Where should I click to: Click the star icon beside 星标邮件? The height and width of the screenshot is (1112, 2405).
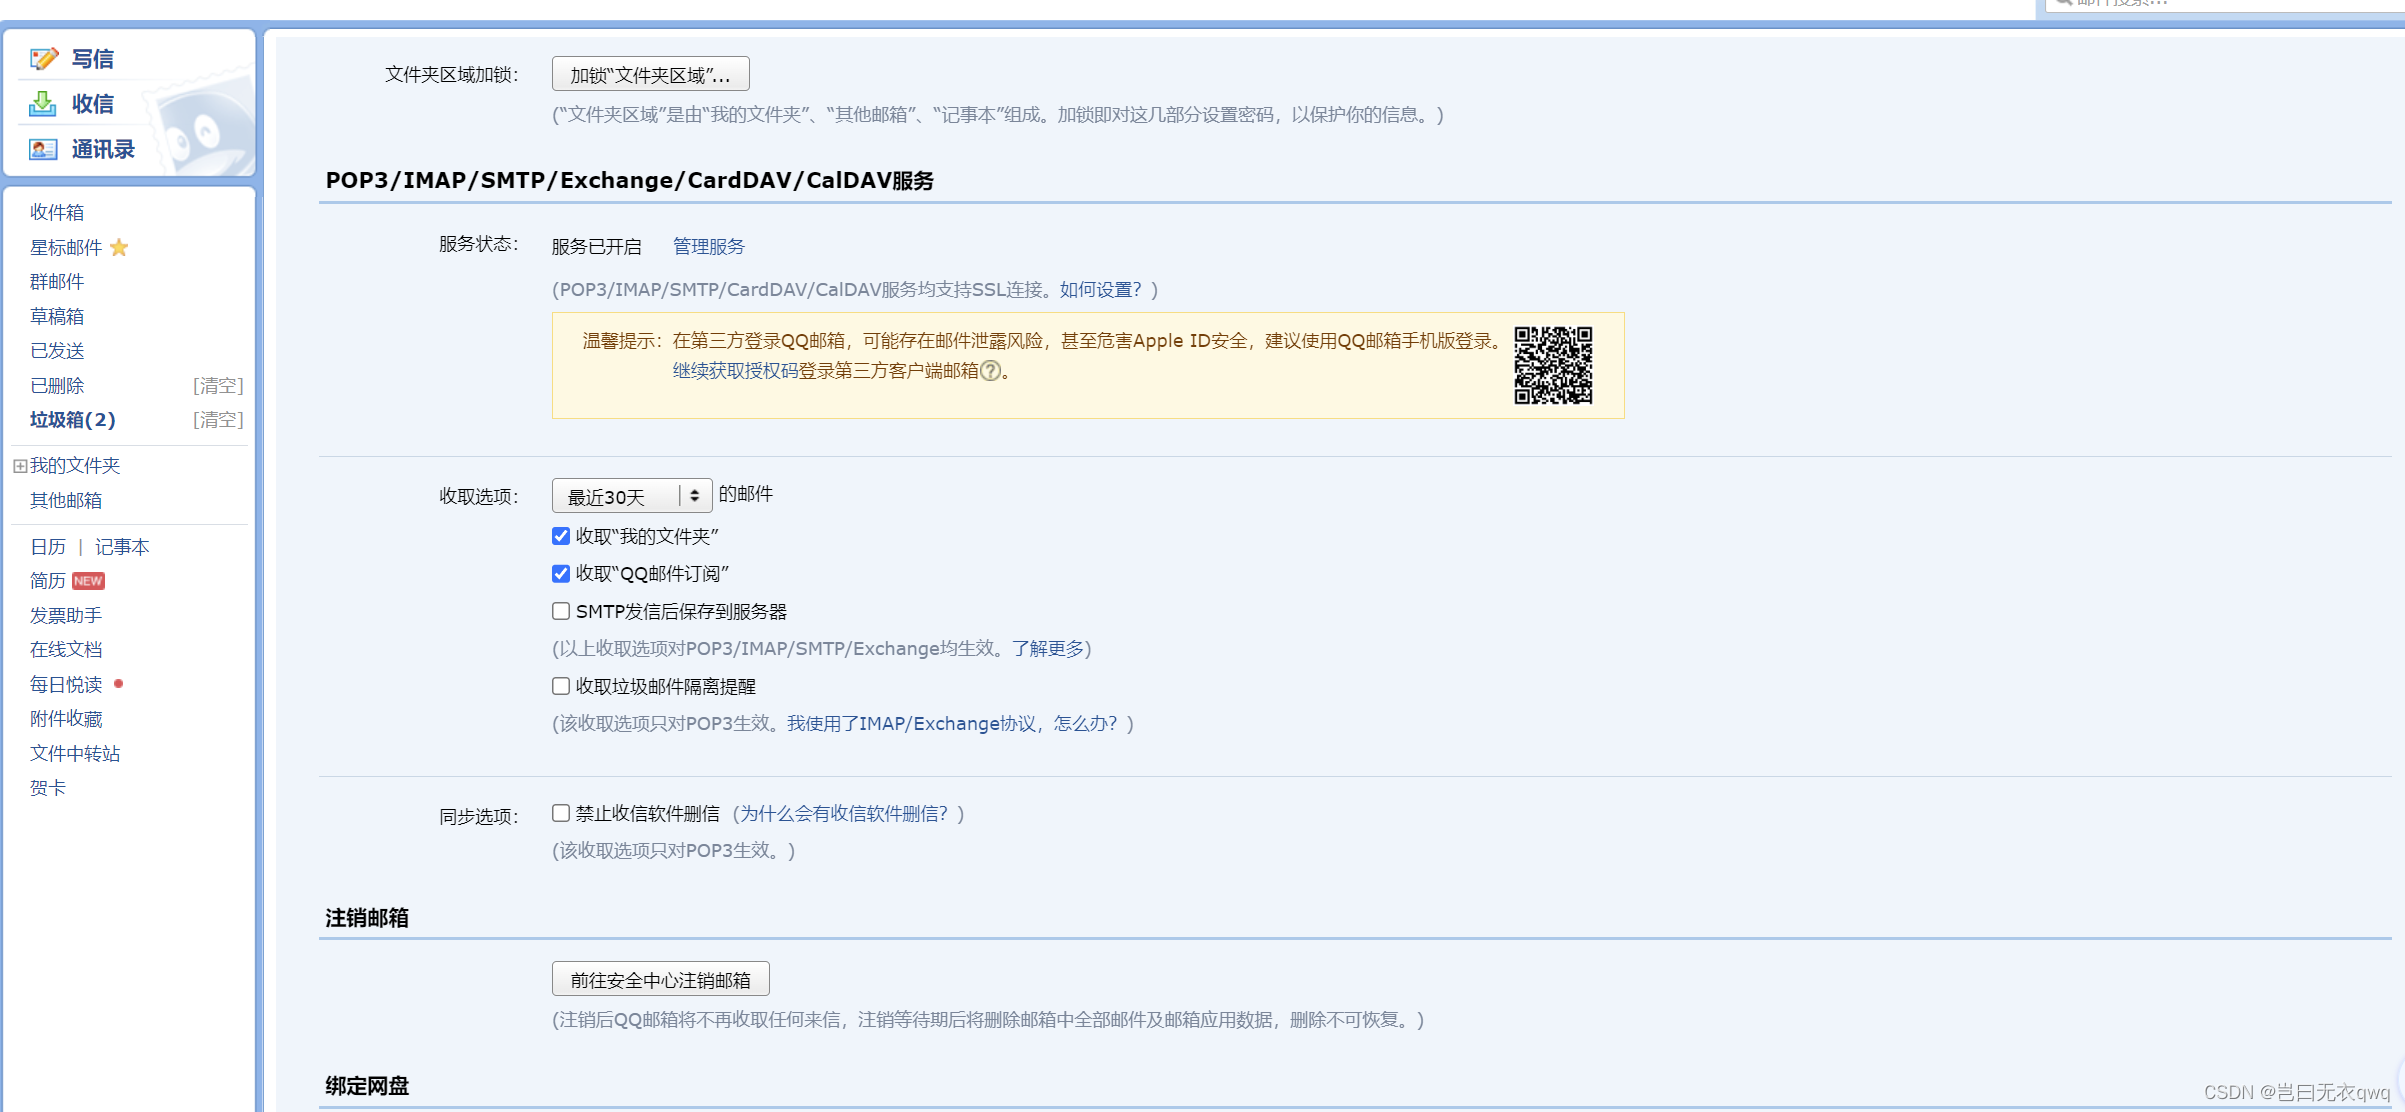point(119,247)
